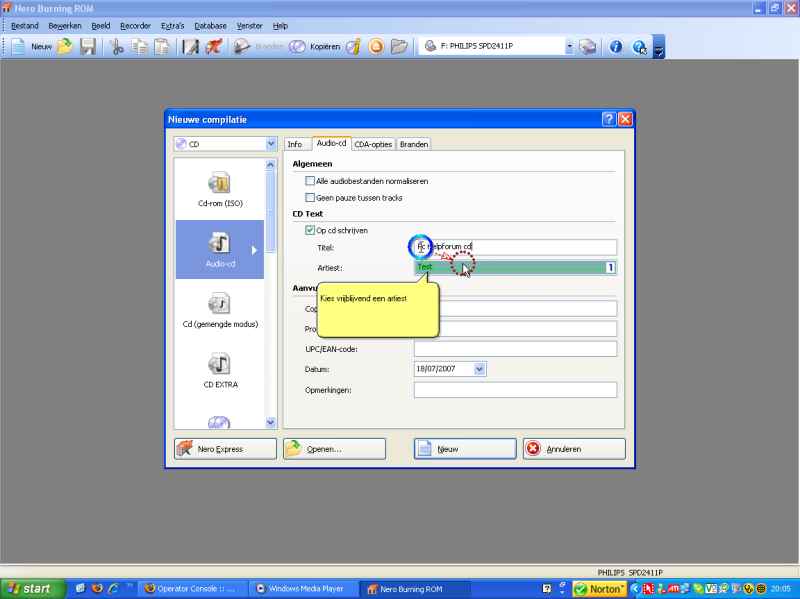
Task: Open the Bestand menu
Action: coord(24,26)
